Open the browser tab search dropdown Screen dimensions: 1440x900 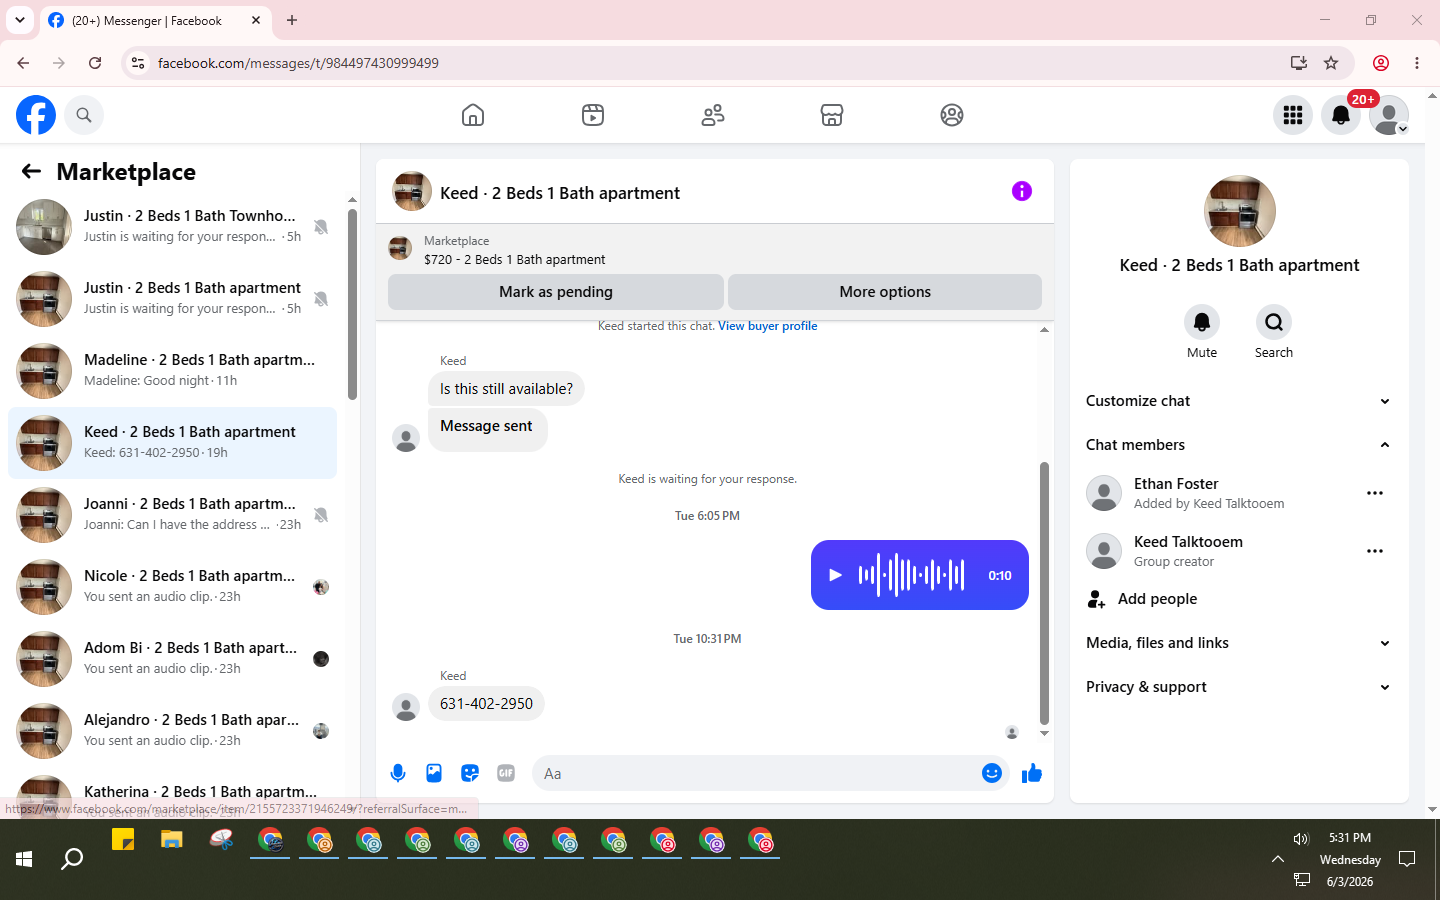coord(20,20)
